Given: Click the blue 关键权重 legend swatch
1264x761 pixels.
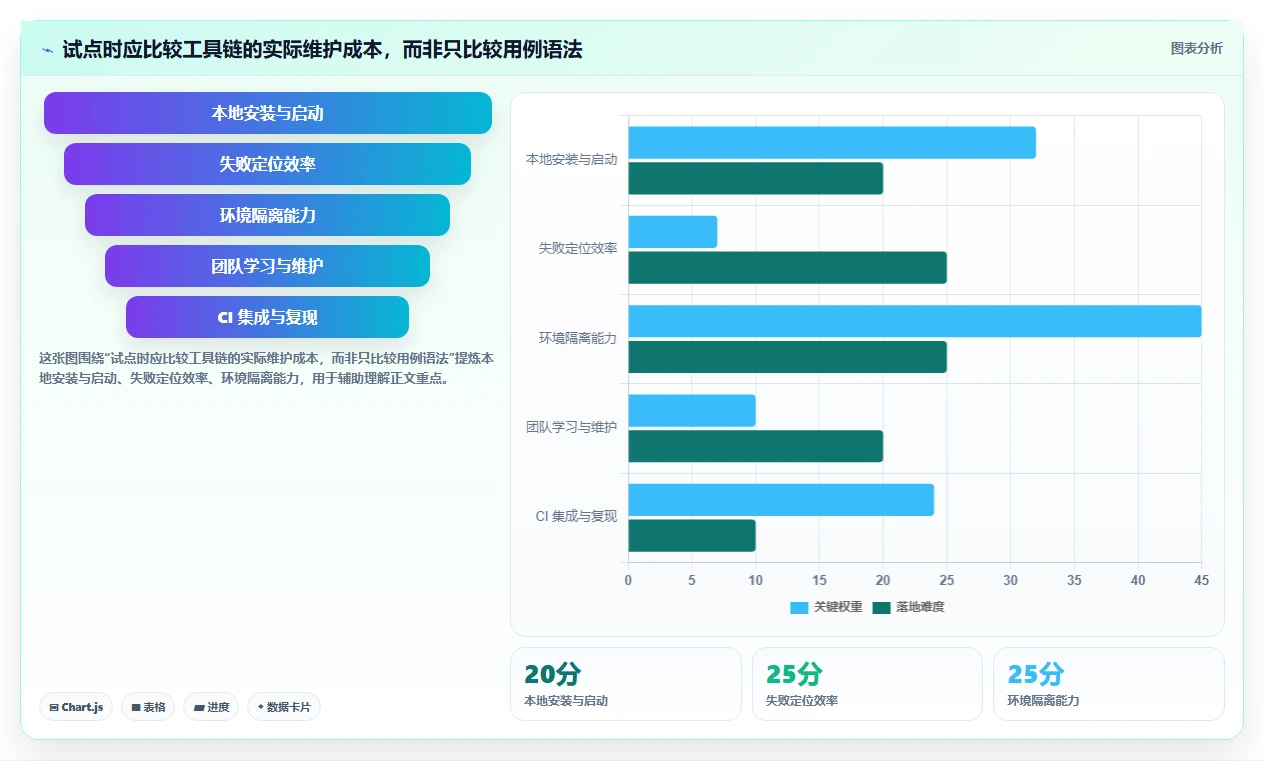Looking at the screenshot, I should 799,607.
